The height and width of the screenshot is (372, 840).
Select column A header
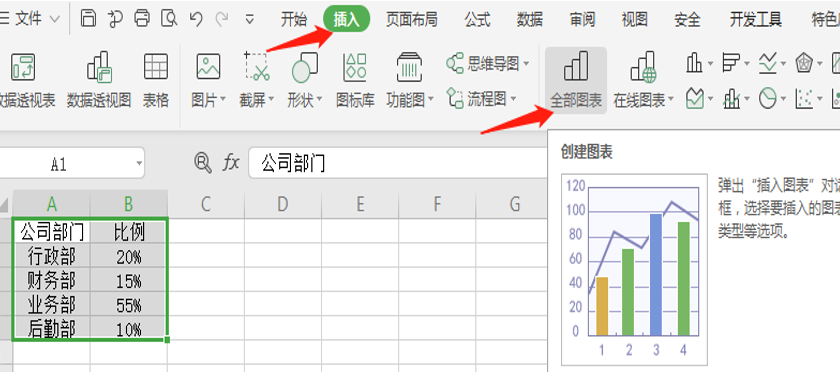point(51,204)
